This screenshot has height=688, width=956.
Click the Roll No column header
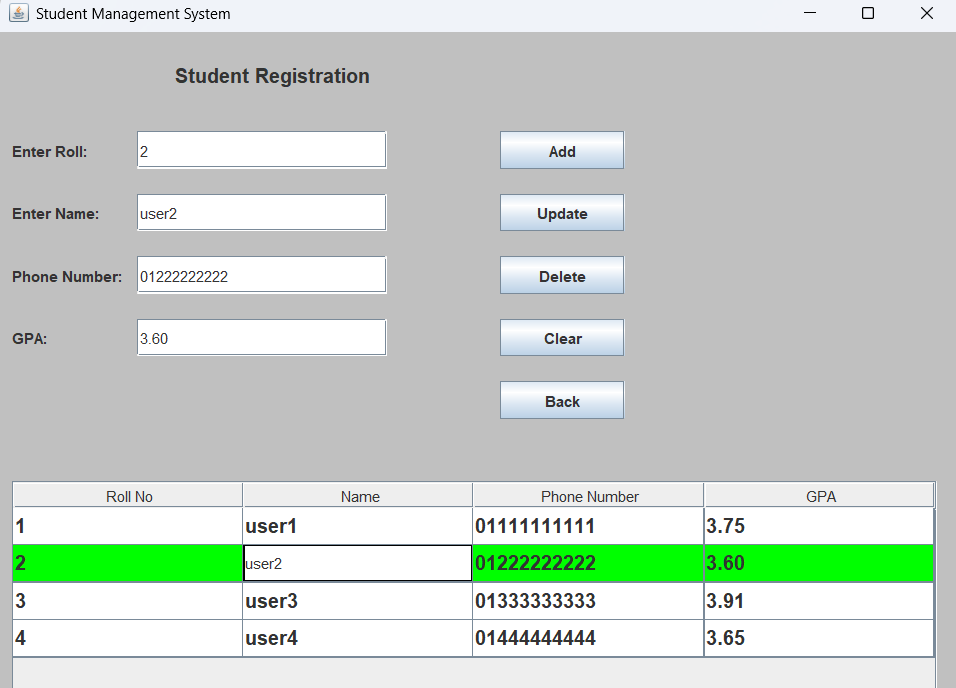[x=126, y=494]
